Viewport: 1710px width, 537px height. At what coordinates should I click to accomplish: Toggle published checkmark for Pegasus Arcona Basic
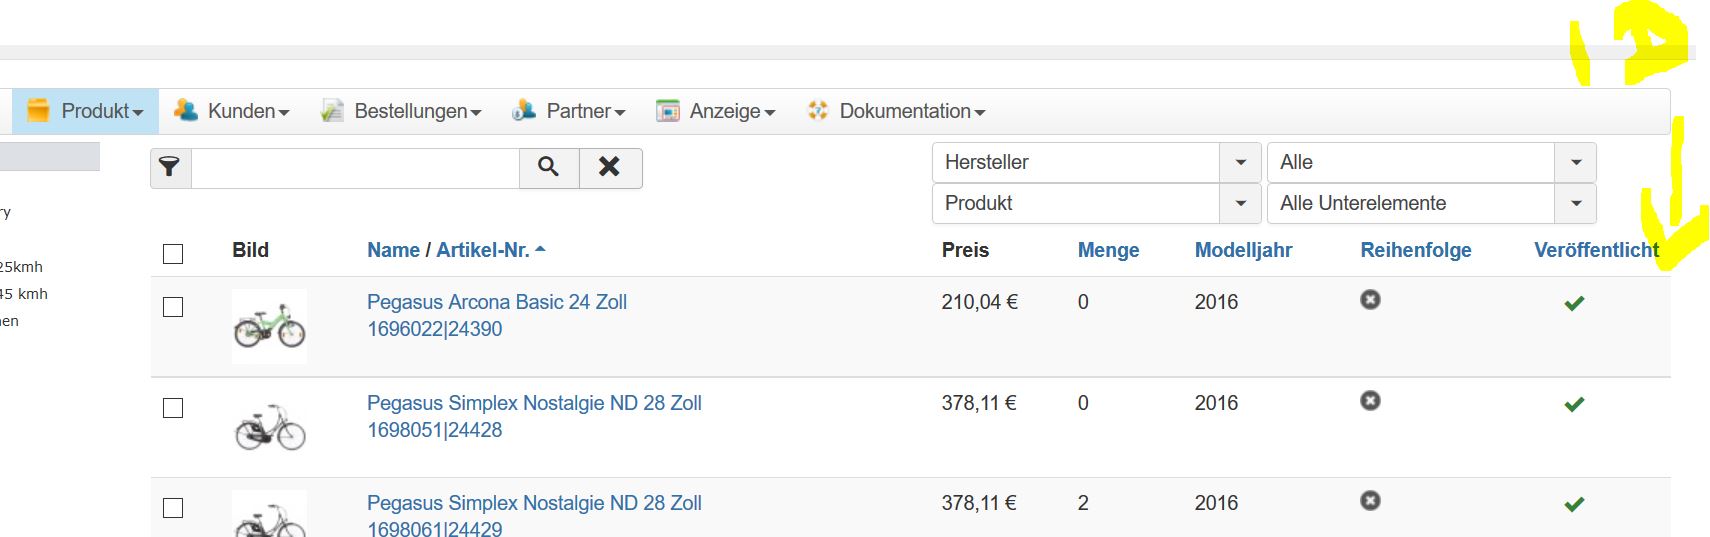(x=1574, y=303)
